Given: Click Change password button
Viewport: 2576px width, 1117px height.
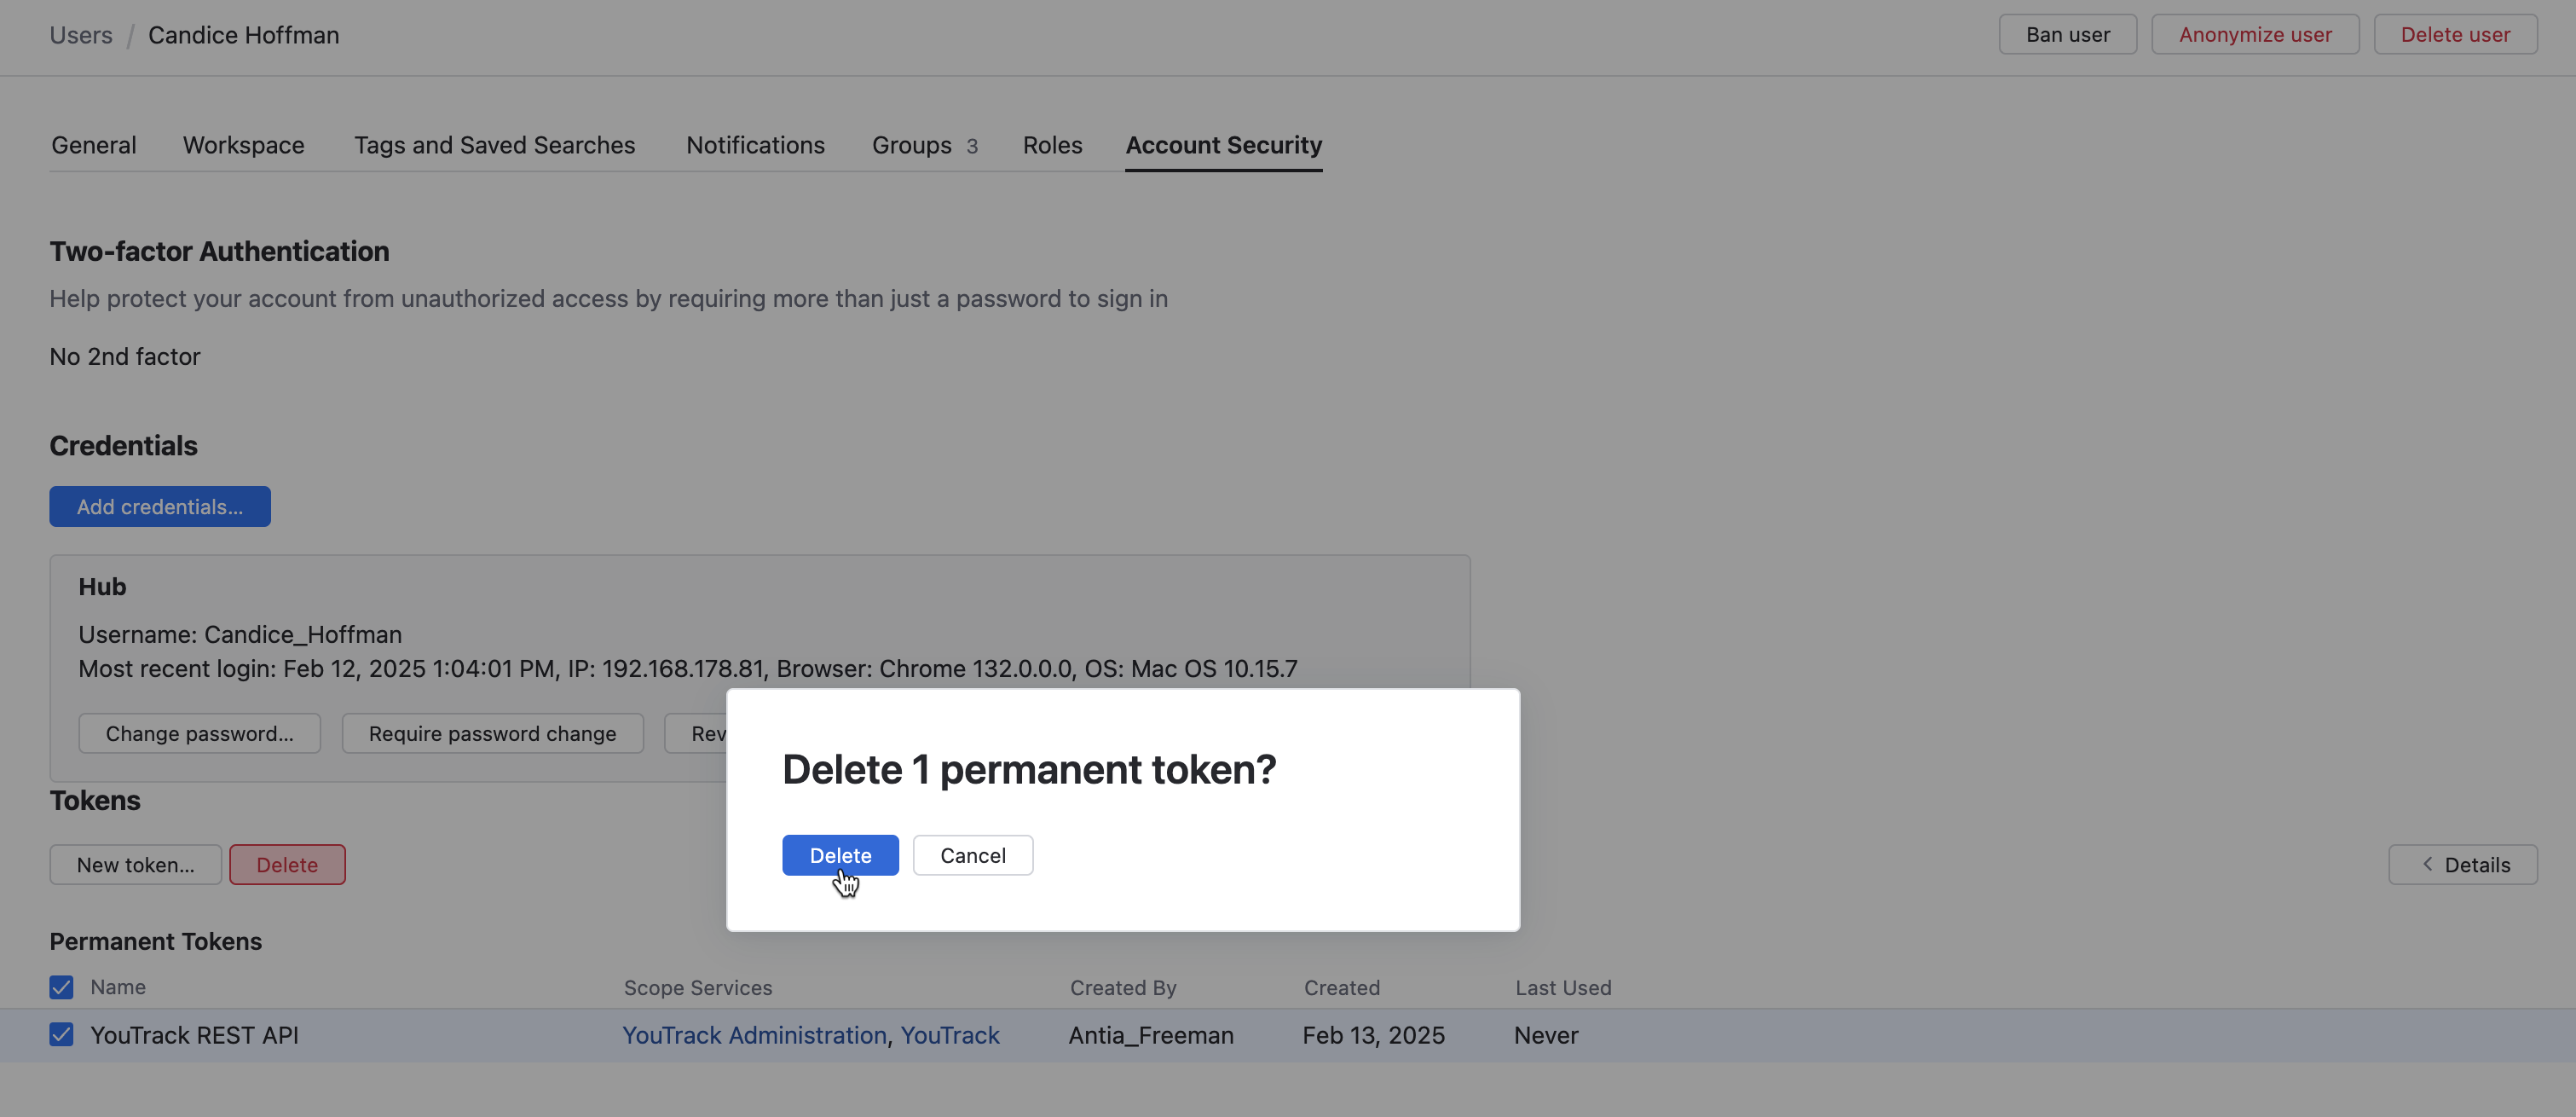Looking at the screenshot, I should tap(199, 733).
